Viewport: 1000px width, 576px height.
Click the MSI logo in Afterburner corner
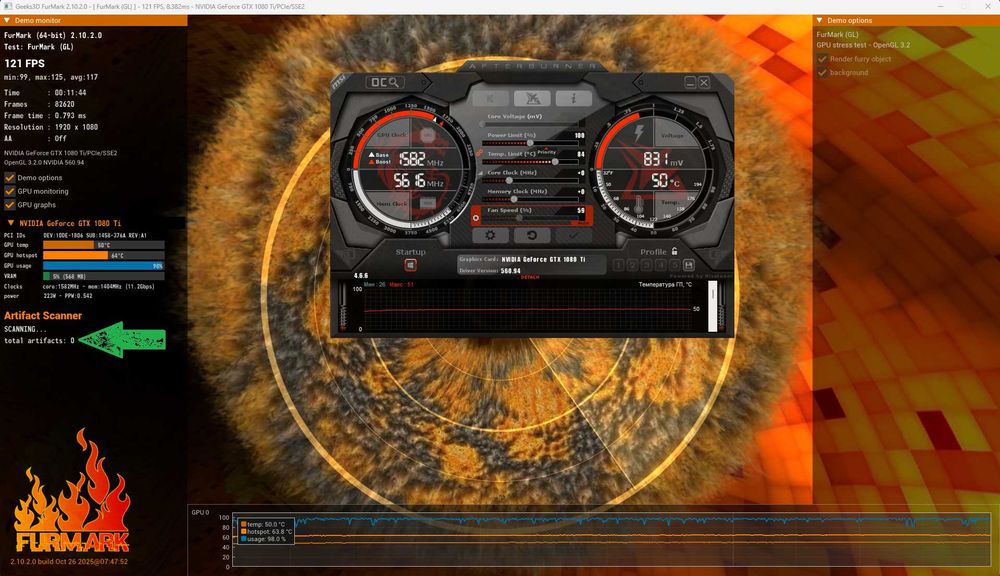click(x=339, y=82)
